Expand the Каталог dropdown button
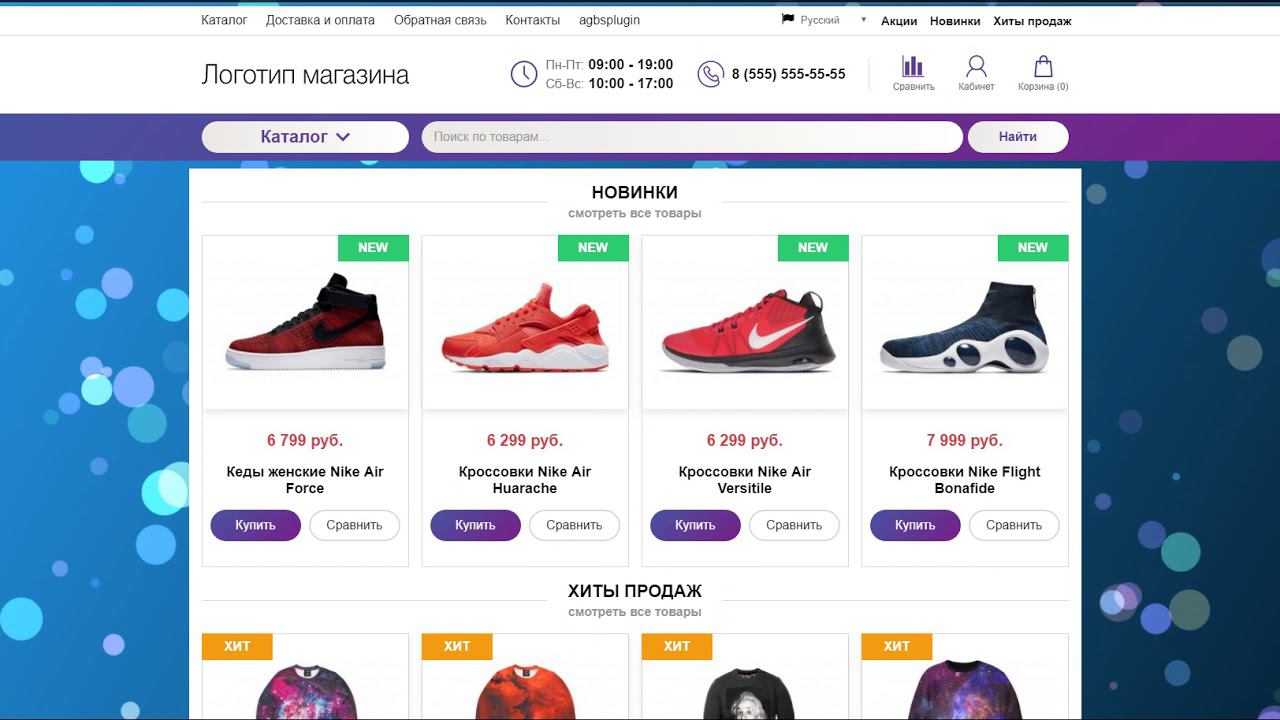 [x=305, y=137]
